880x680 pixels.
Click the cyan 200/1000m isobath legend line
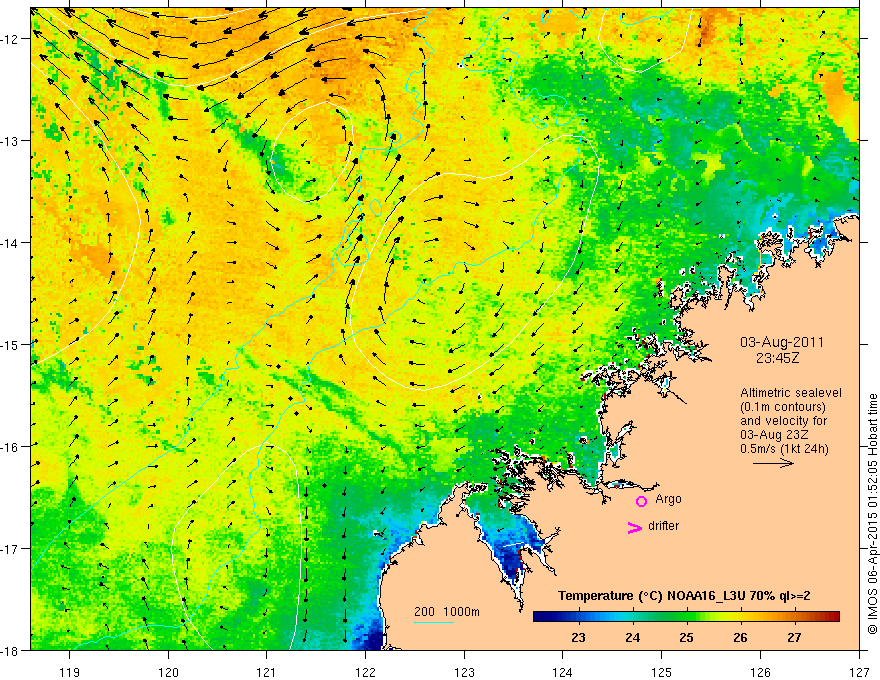[434, 622]
